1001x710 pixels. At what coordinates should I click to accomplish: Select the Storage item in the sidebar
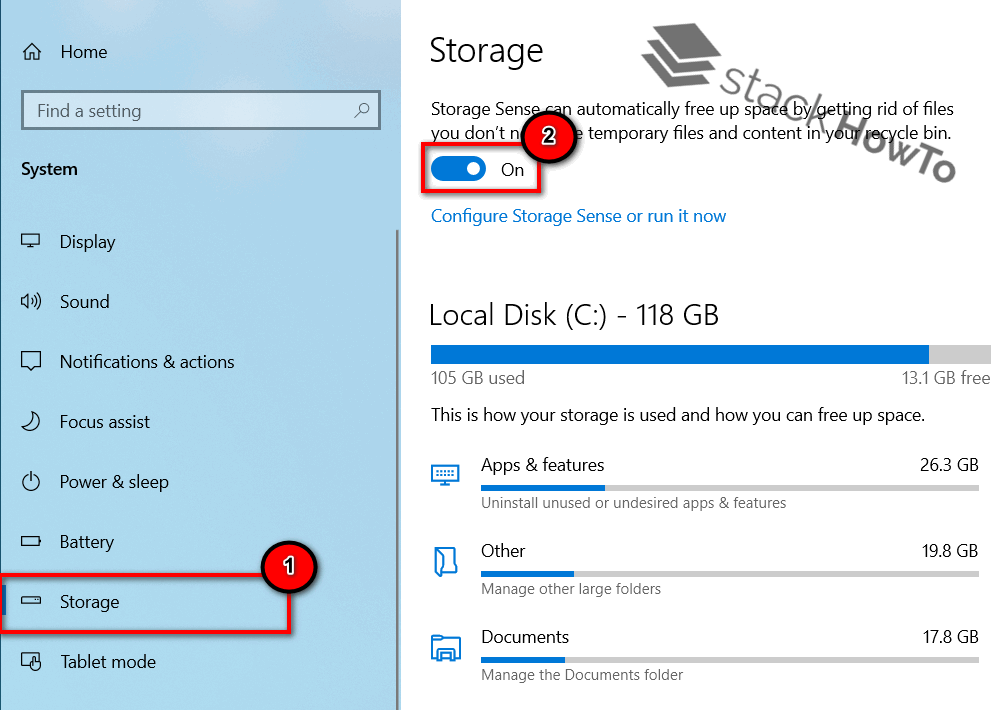(90, 602)
